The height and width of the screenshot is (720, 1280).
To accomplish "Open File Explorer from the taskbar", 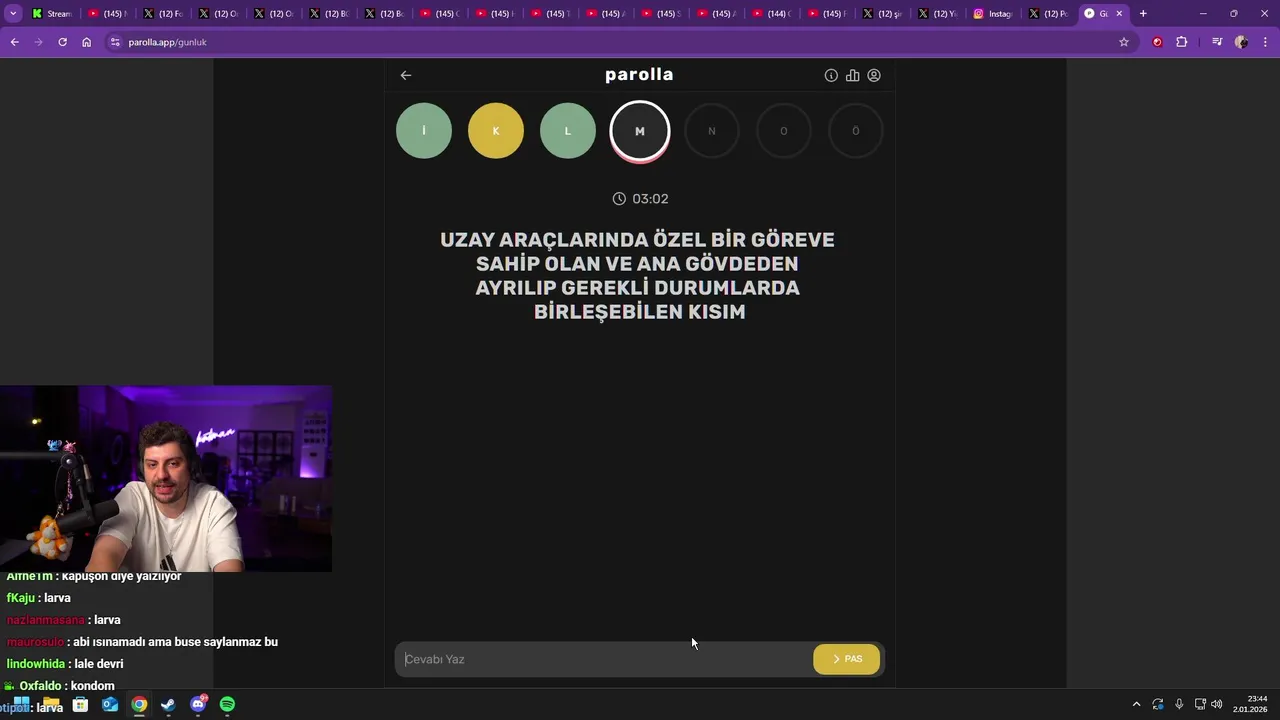I will click(x=51, y=704).
